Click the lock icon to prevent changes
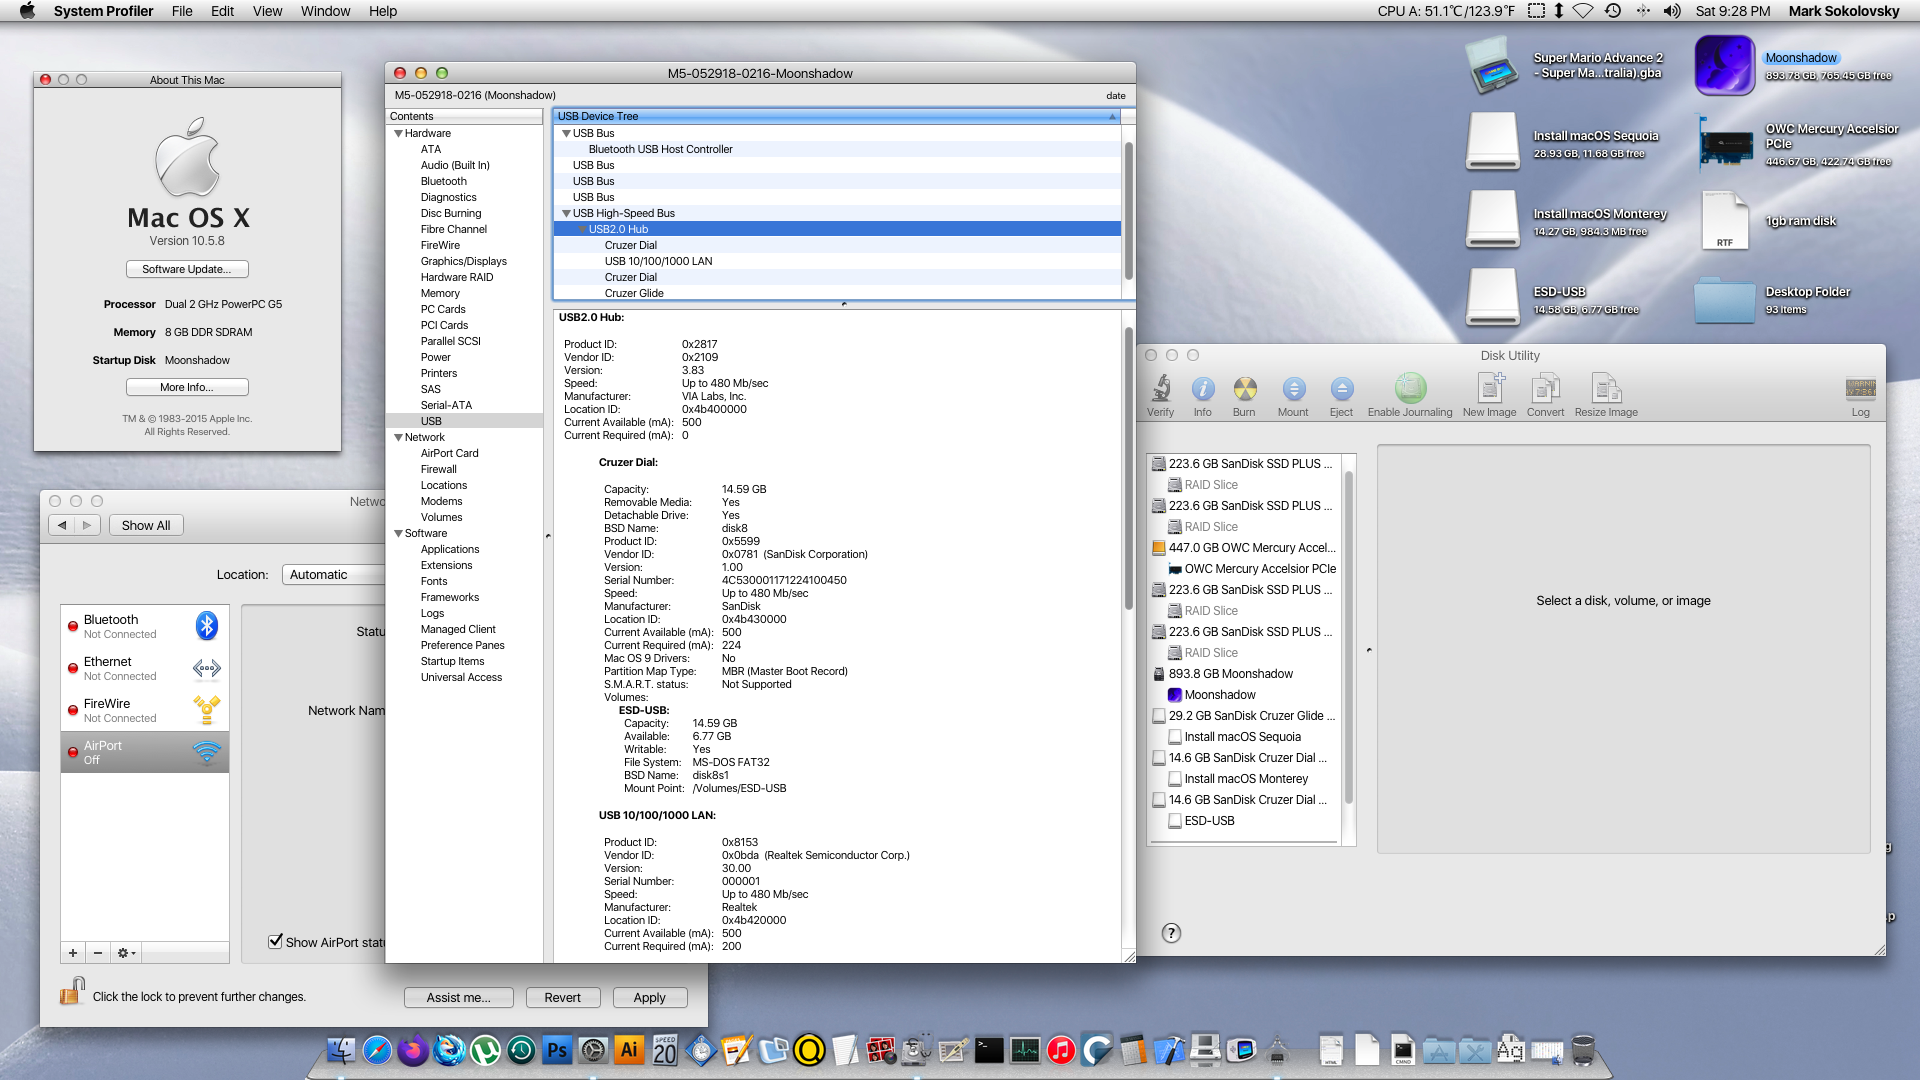This screenshot has width=1920, height=1080. [72, 992]
